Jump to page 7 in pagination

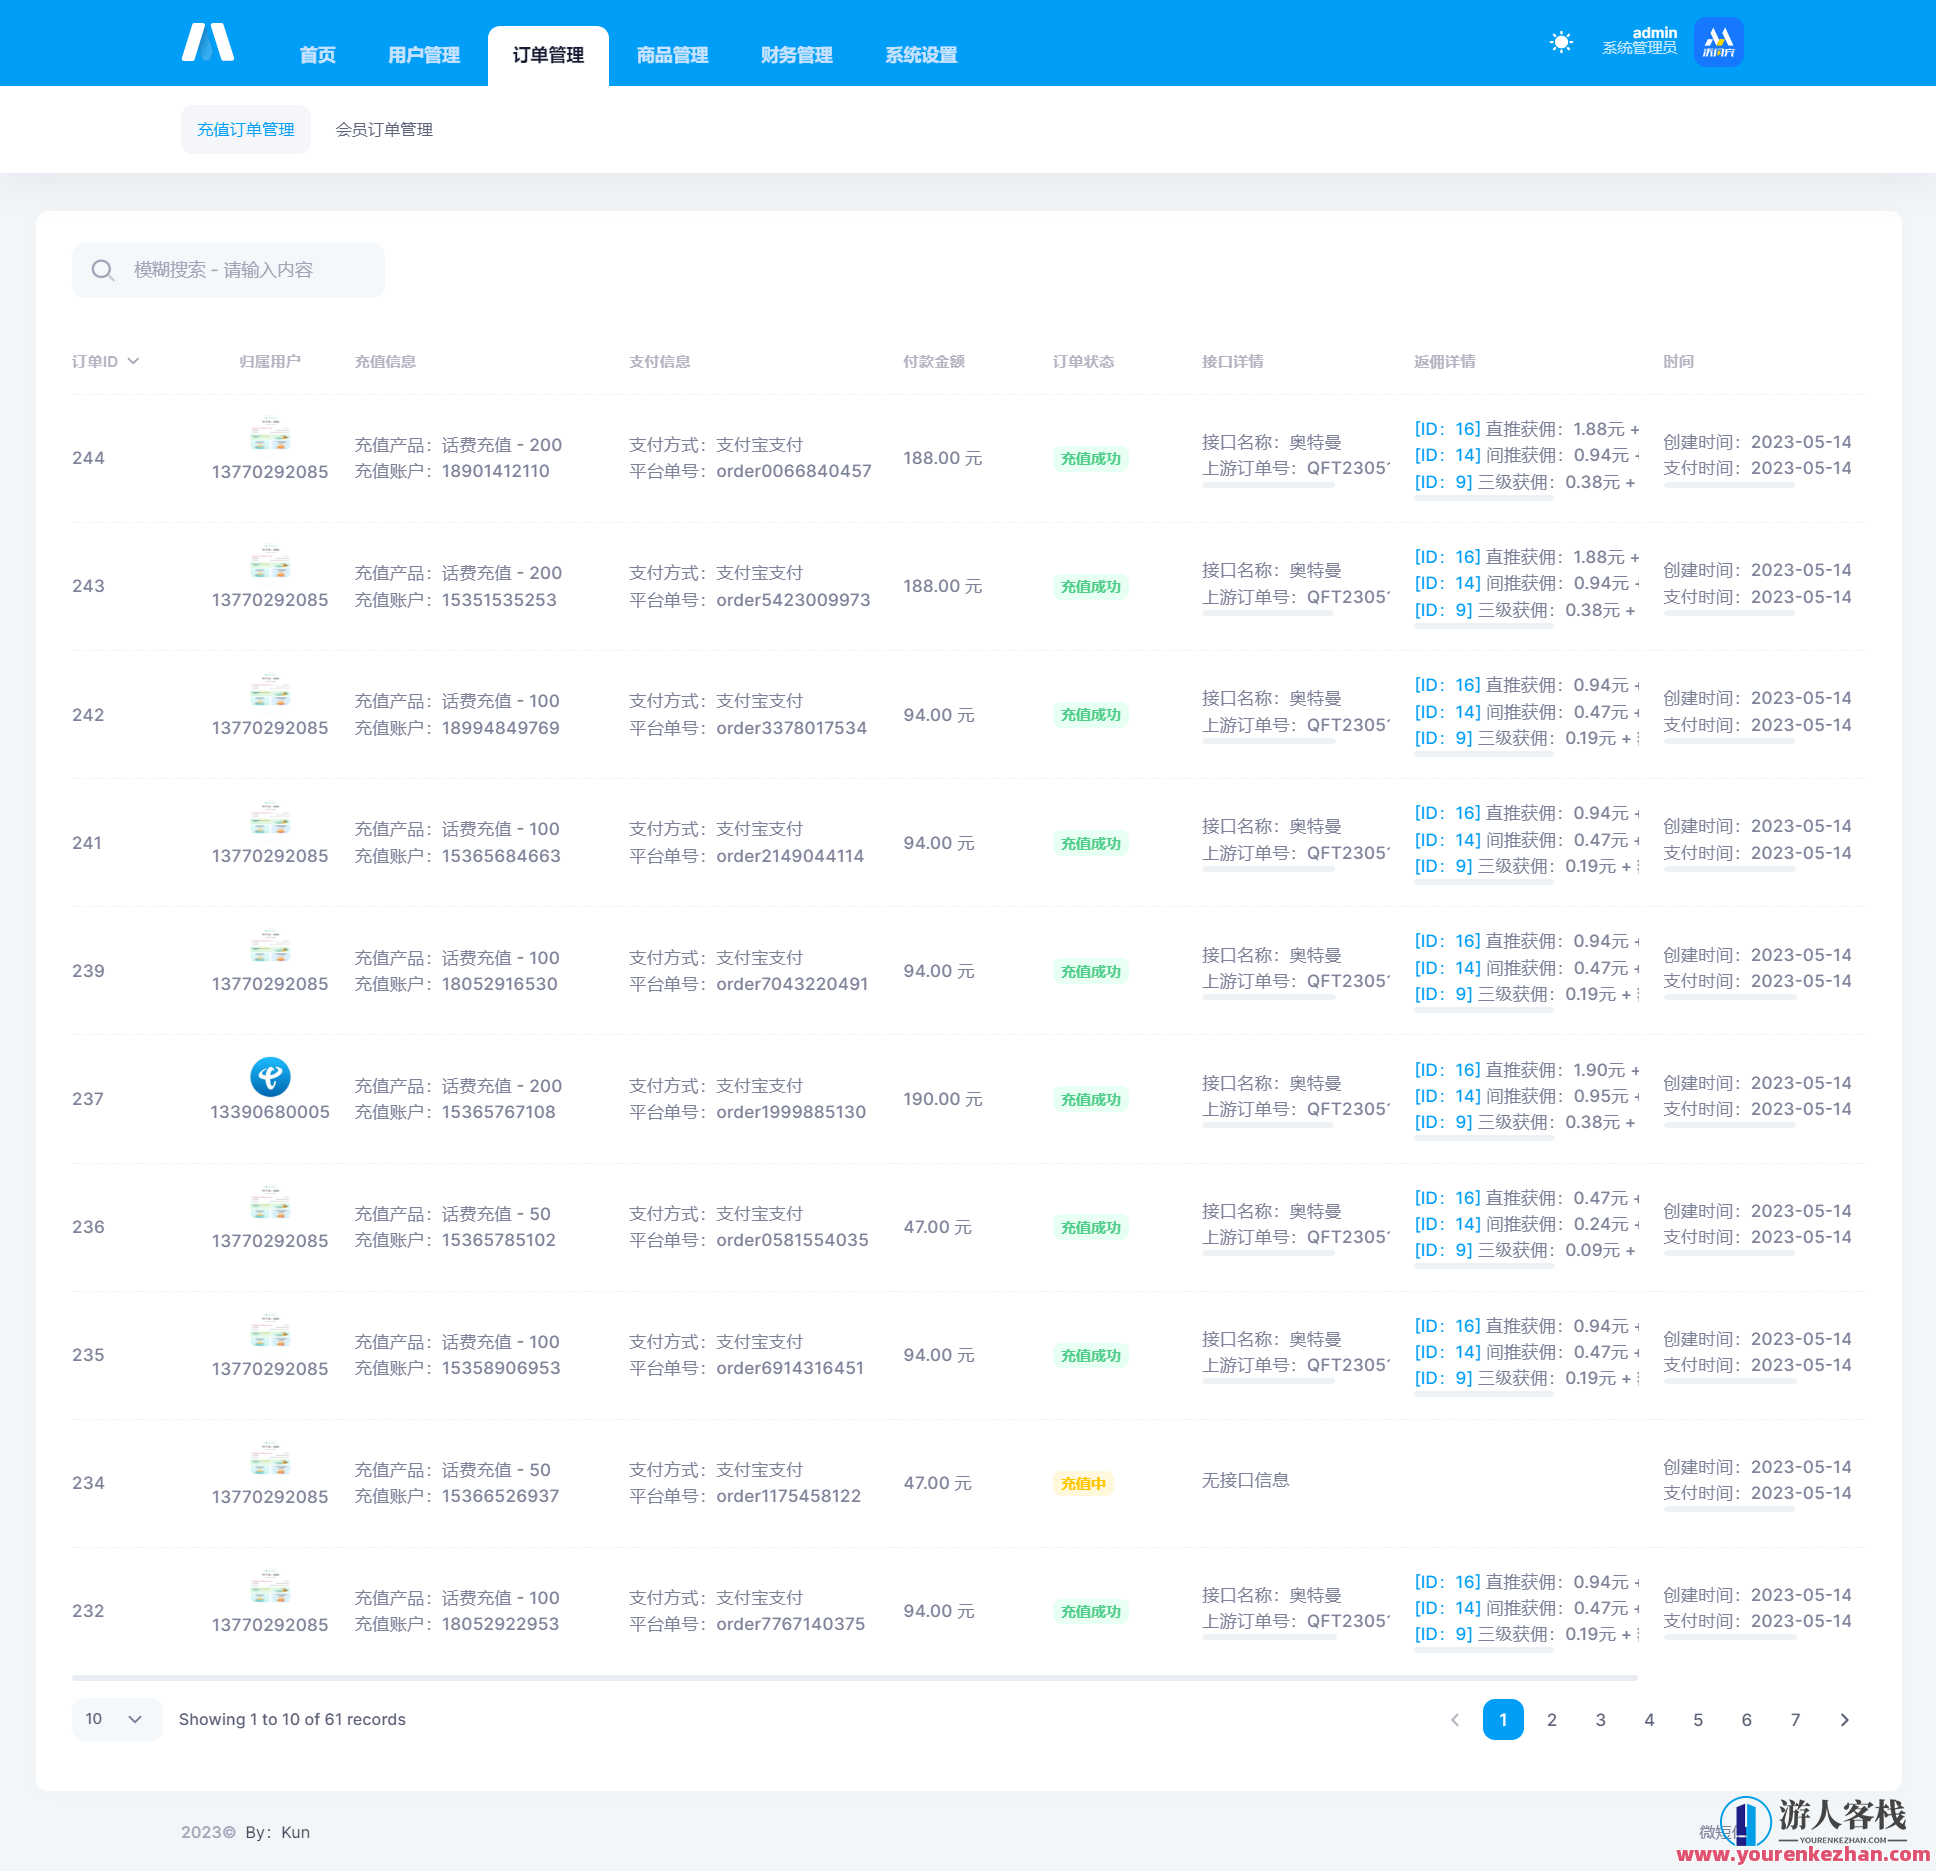pos(1795,1720)
